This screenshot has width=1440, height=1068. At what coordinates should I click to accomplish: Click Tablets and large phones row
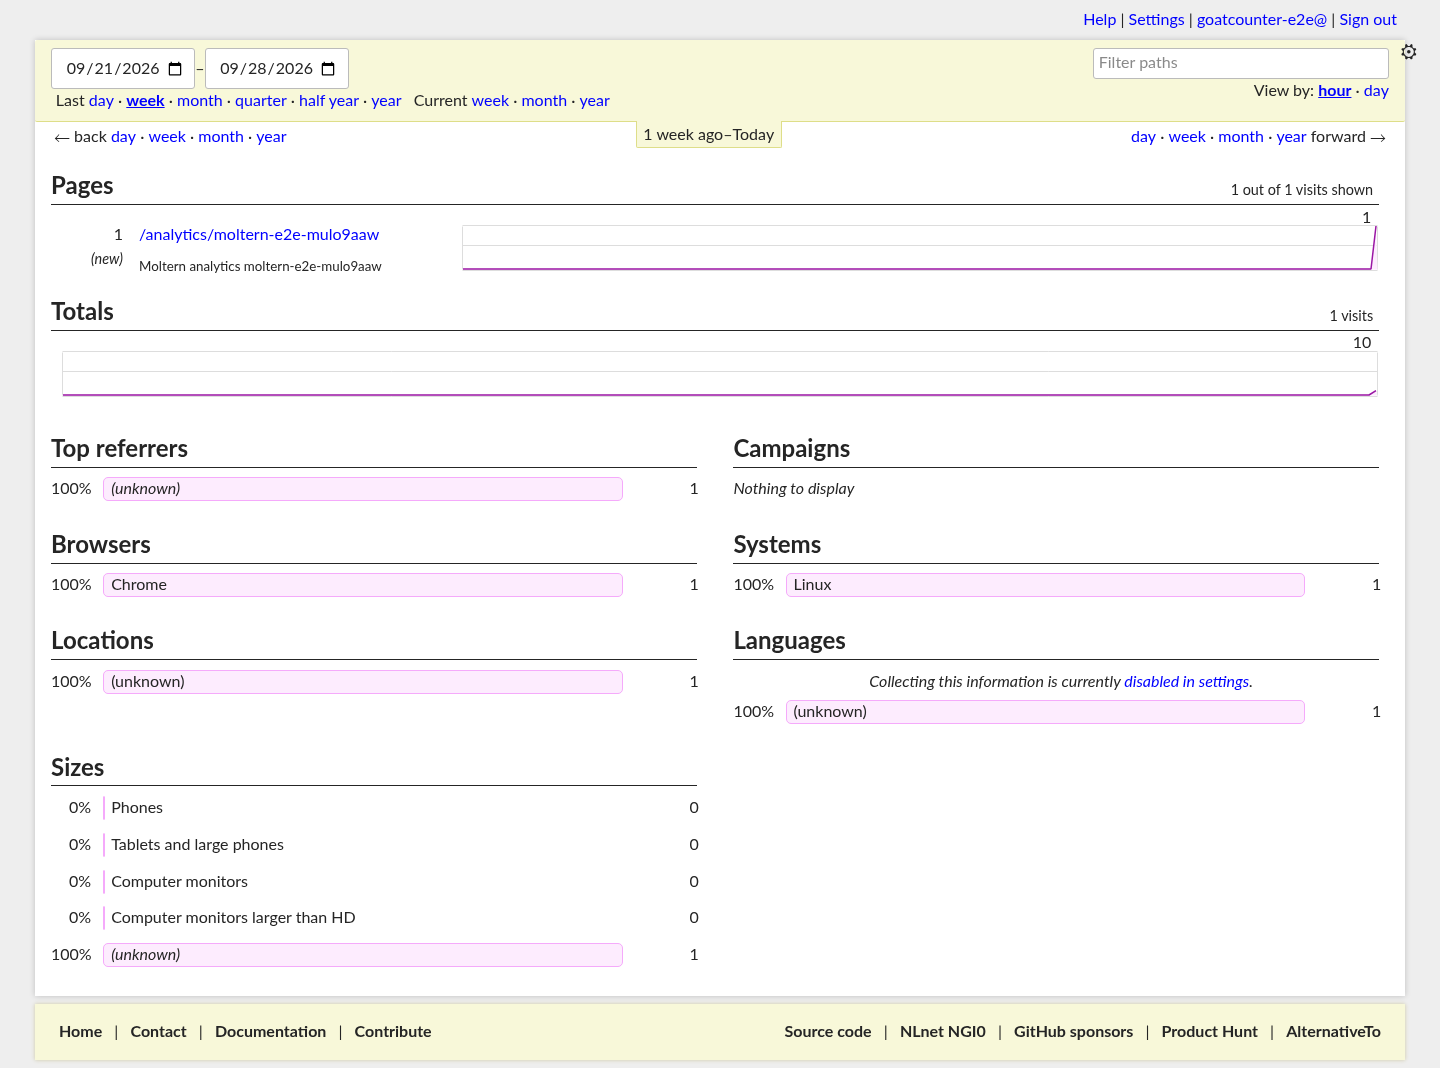[374, 845]
